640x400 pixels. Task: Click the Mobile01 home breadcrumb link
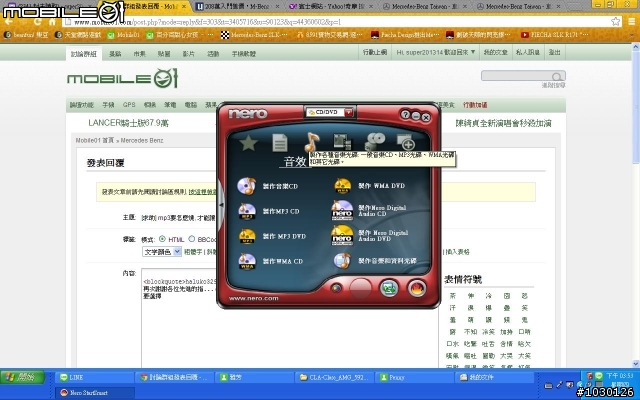pos(94,140)
